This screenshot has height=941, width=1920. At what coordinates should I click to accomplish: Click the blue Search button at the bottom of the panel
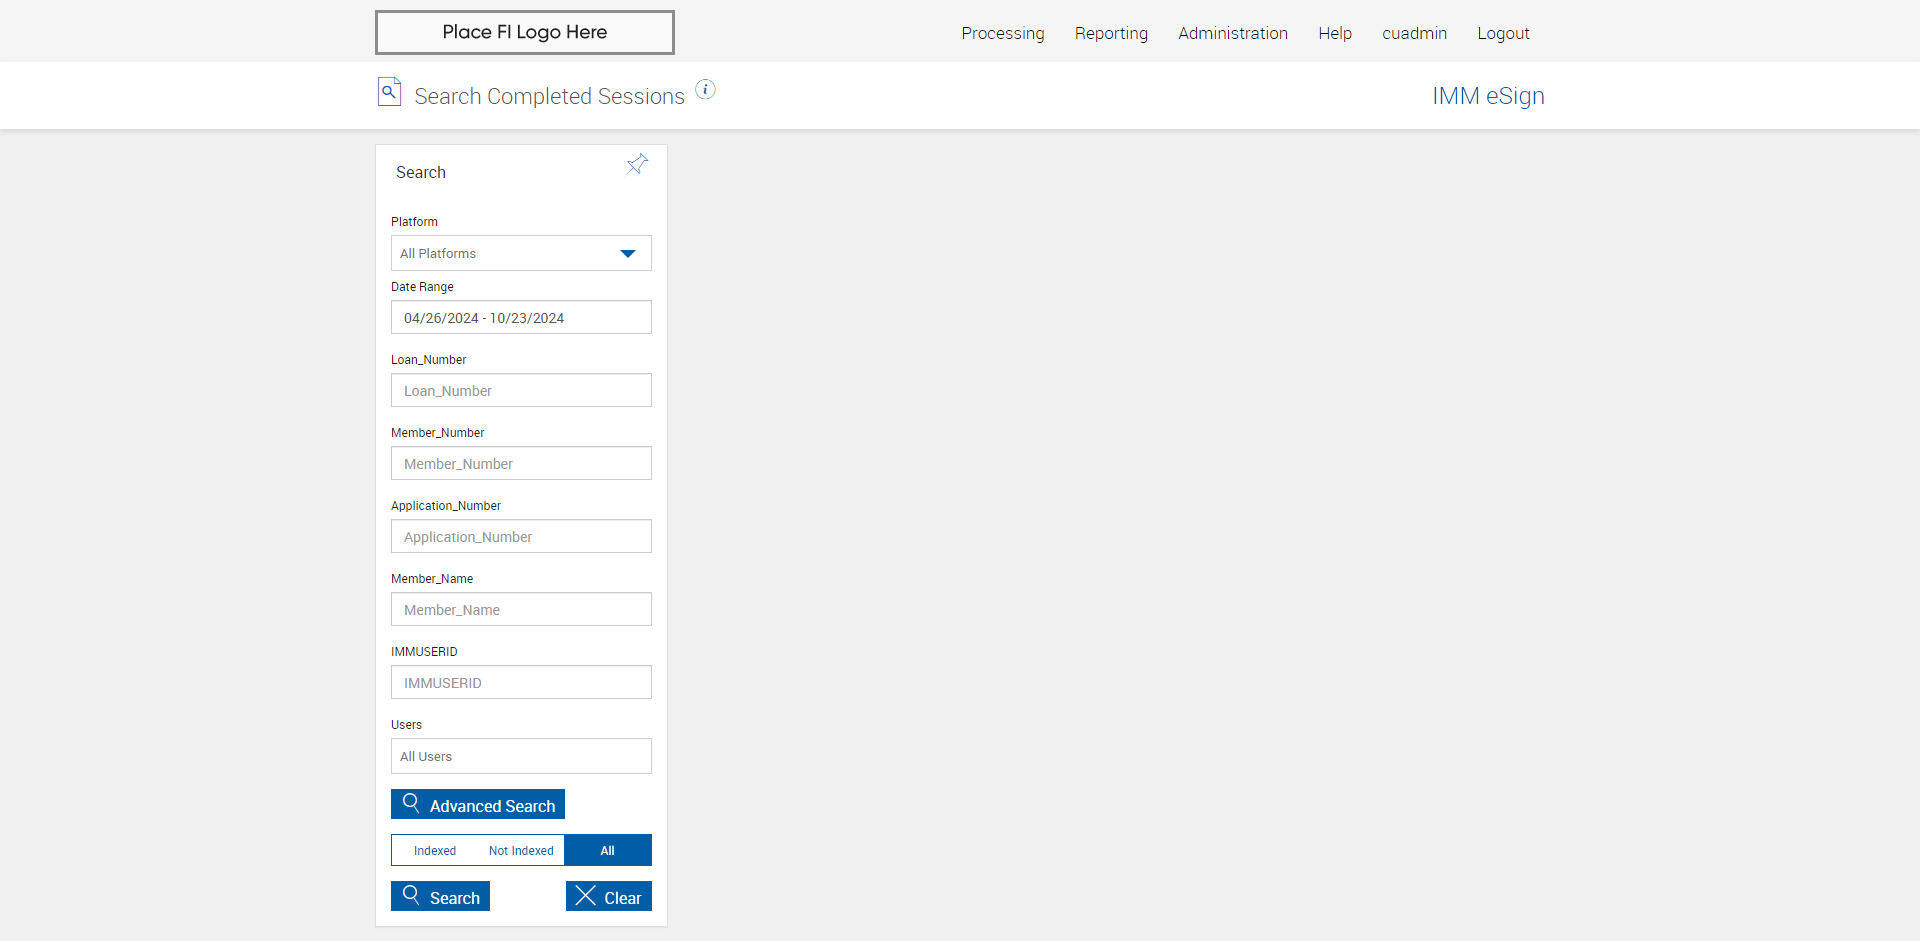point(440,897)
